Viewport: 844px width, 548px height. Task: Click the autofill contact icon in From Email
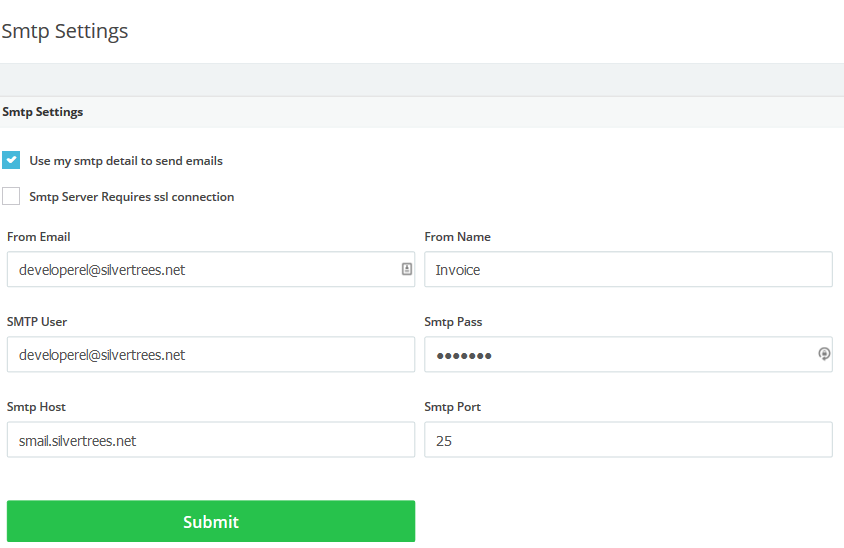407,269
